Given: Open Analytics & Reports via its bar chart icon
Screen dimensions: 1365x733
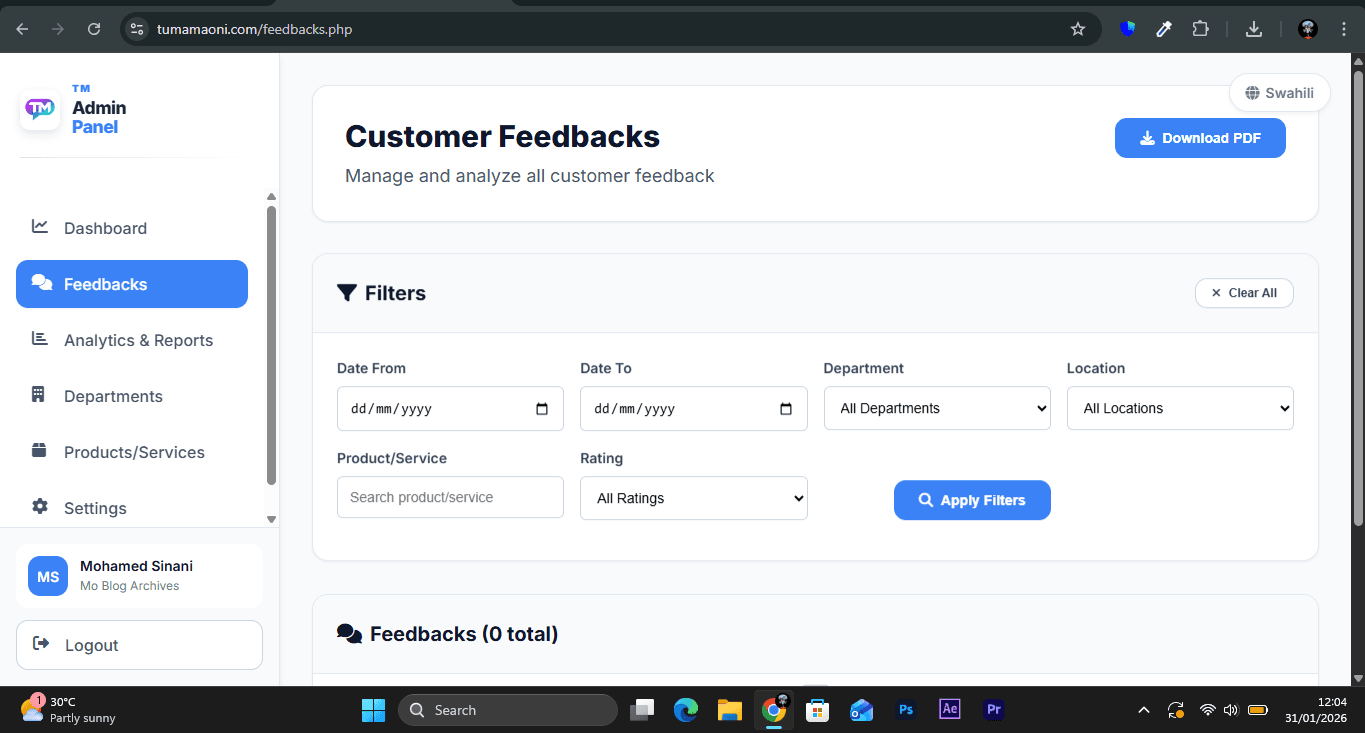Looking at the screenshot, I should coord(39,339).
